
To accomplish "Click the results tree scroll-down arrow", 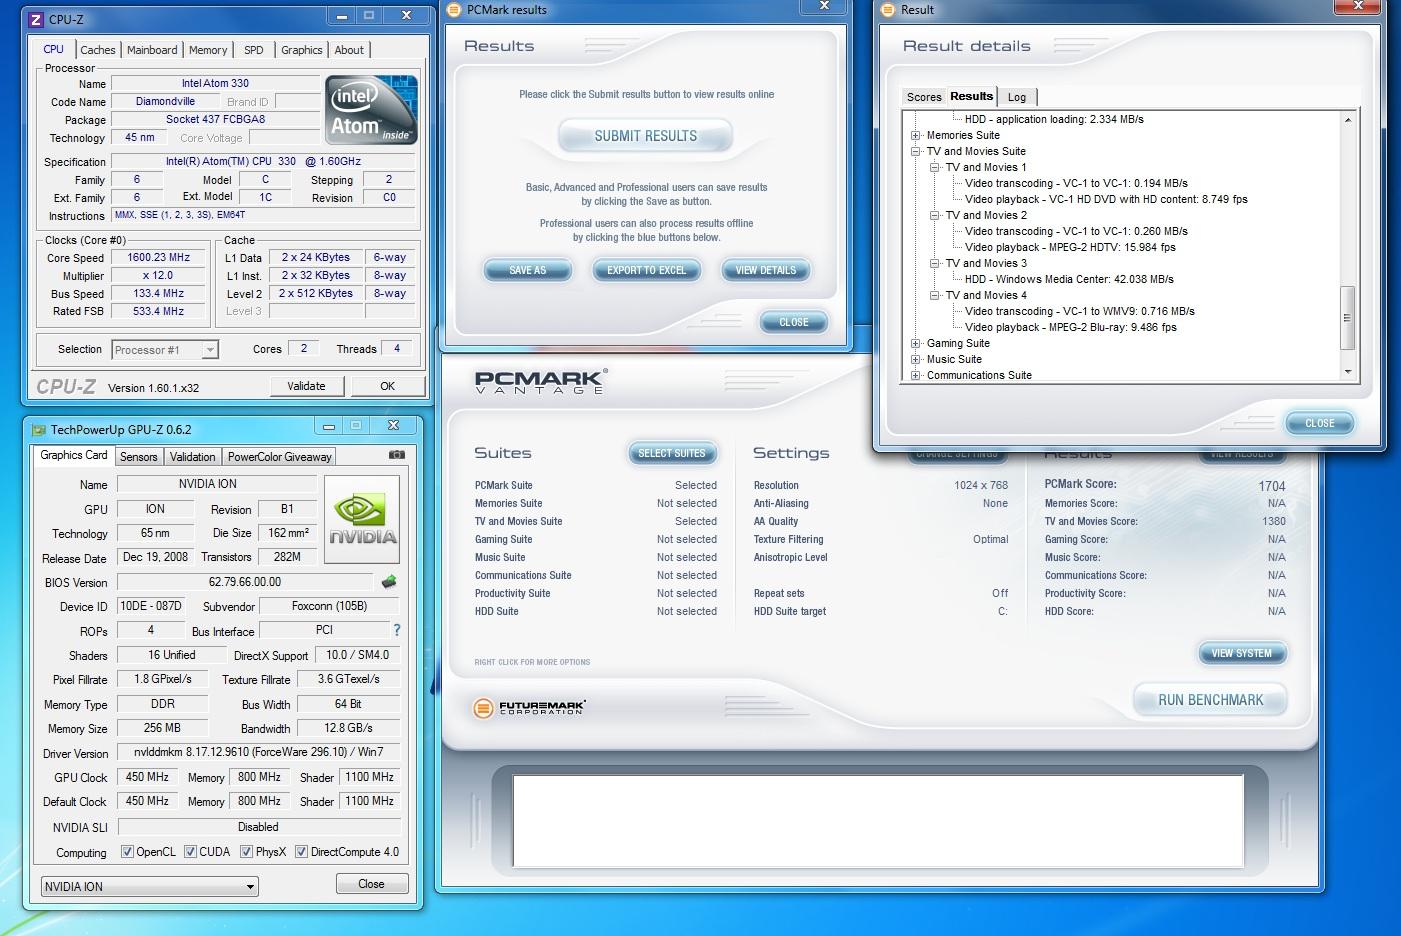I will point(1347,372).
